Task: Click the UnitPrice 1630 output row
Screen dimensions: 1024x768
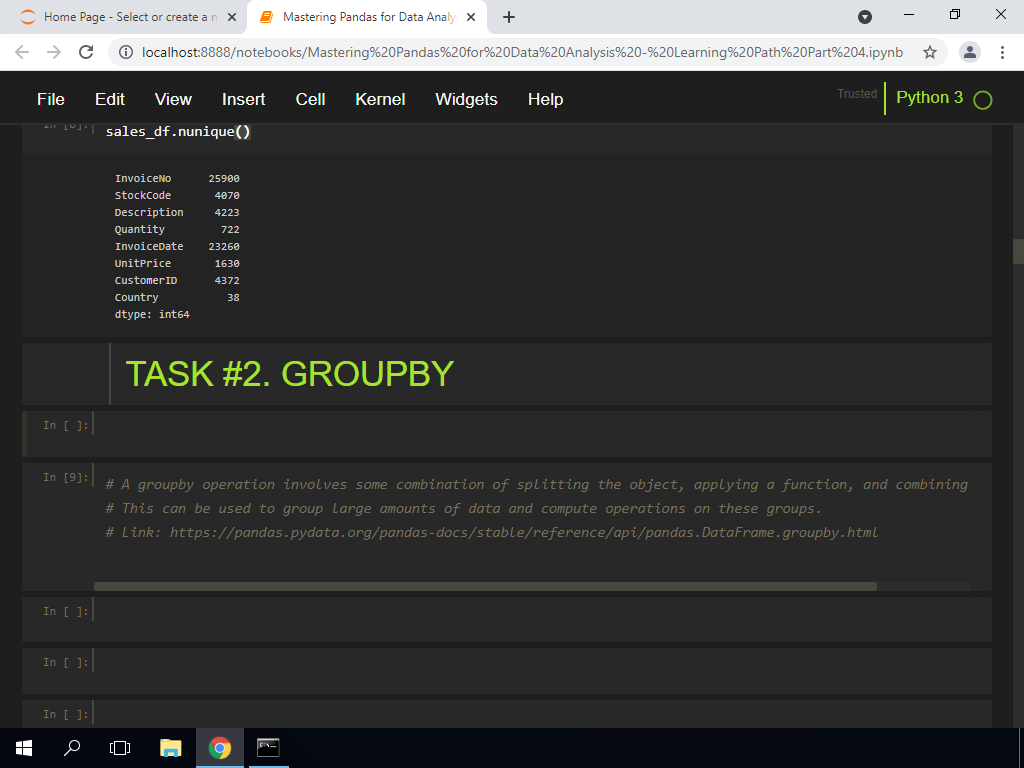Action: pos(177,263)
